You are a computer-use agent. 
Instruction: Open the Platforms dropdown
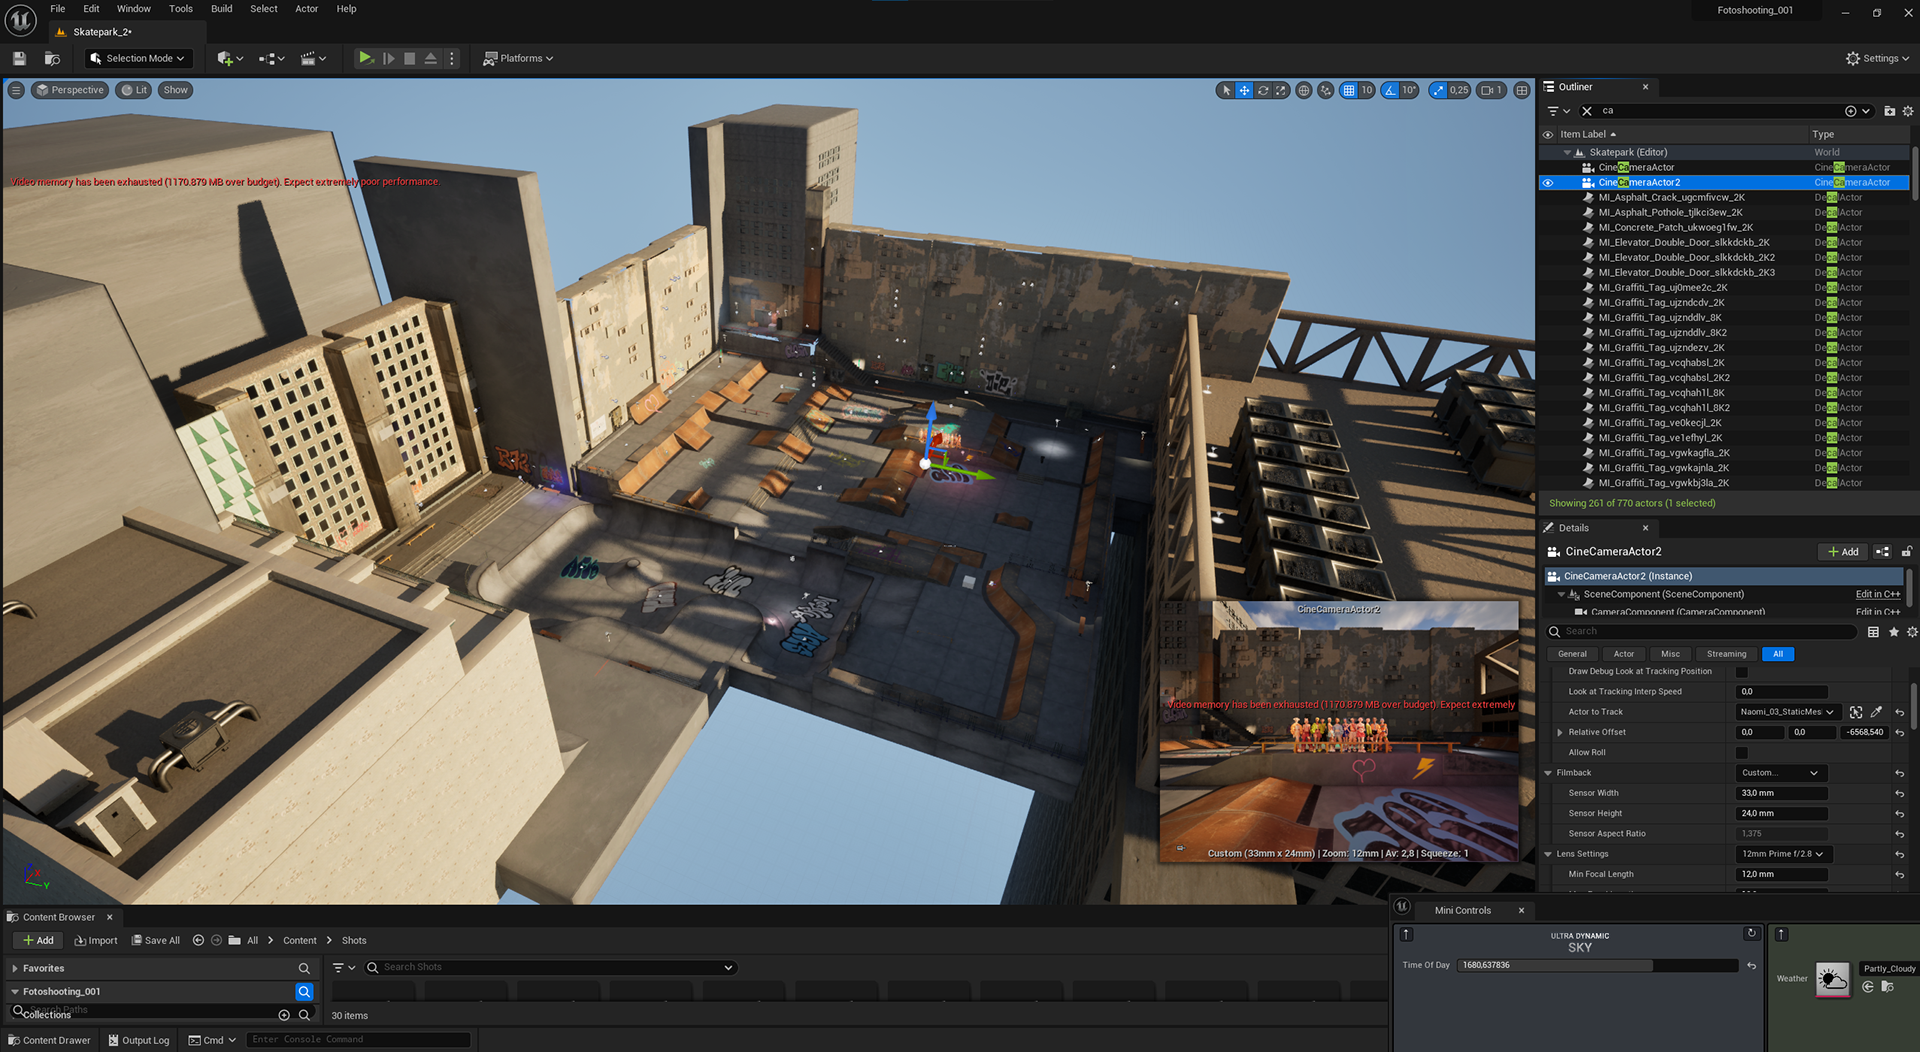tap(518, 59)
